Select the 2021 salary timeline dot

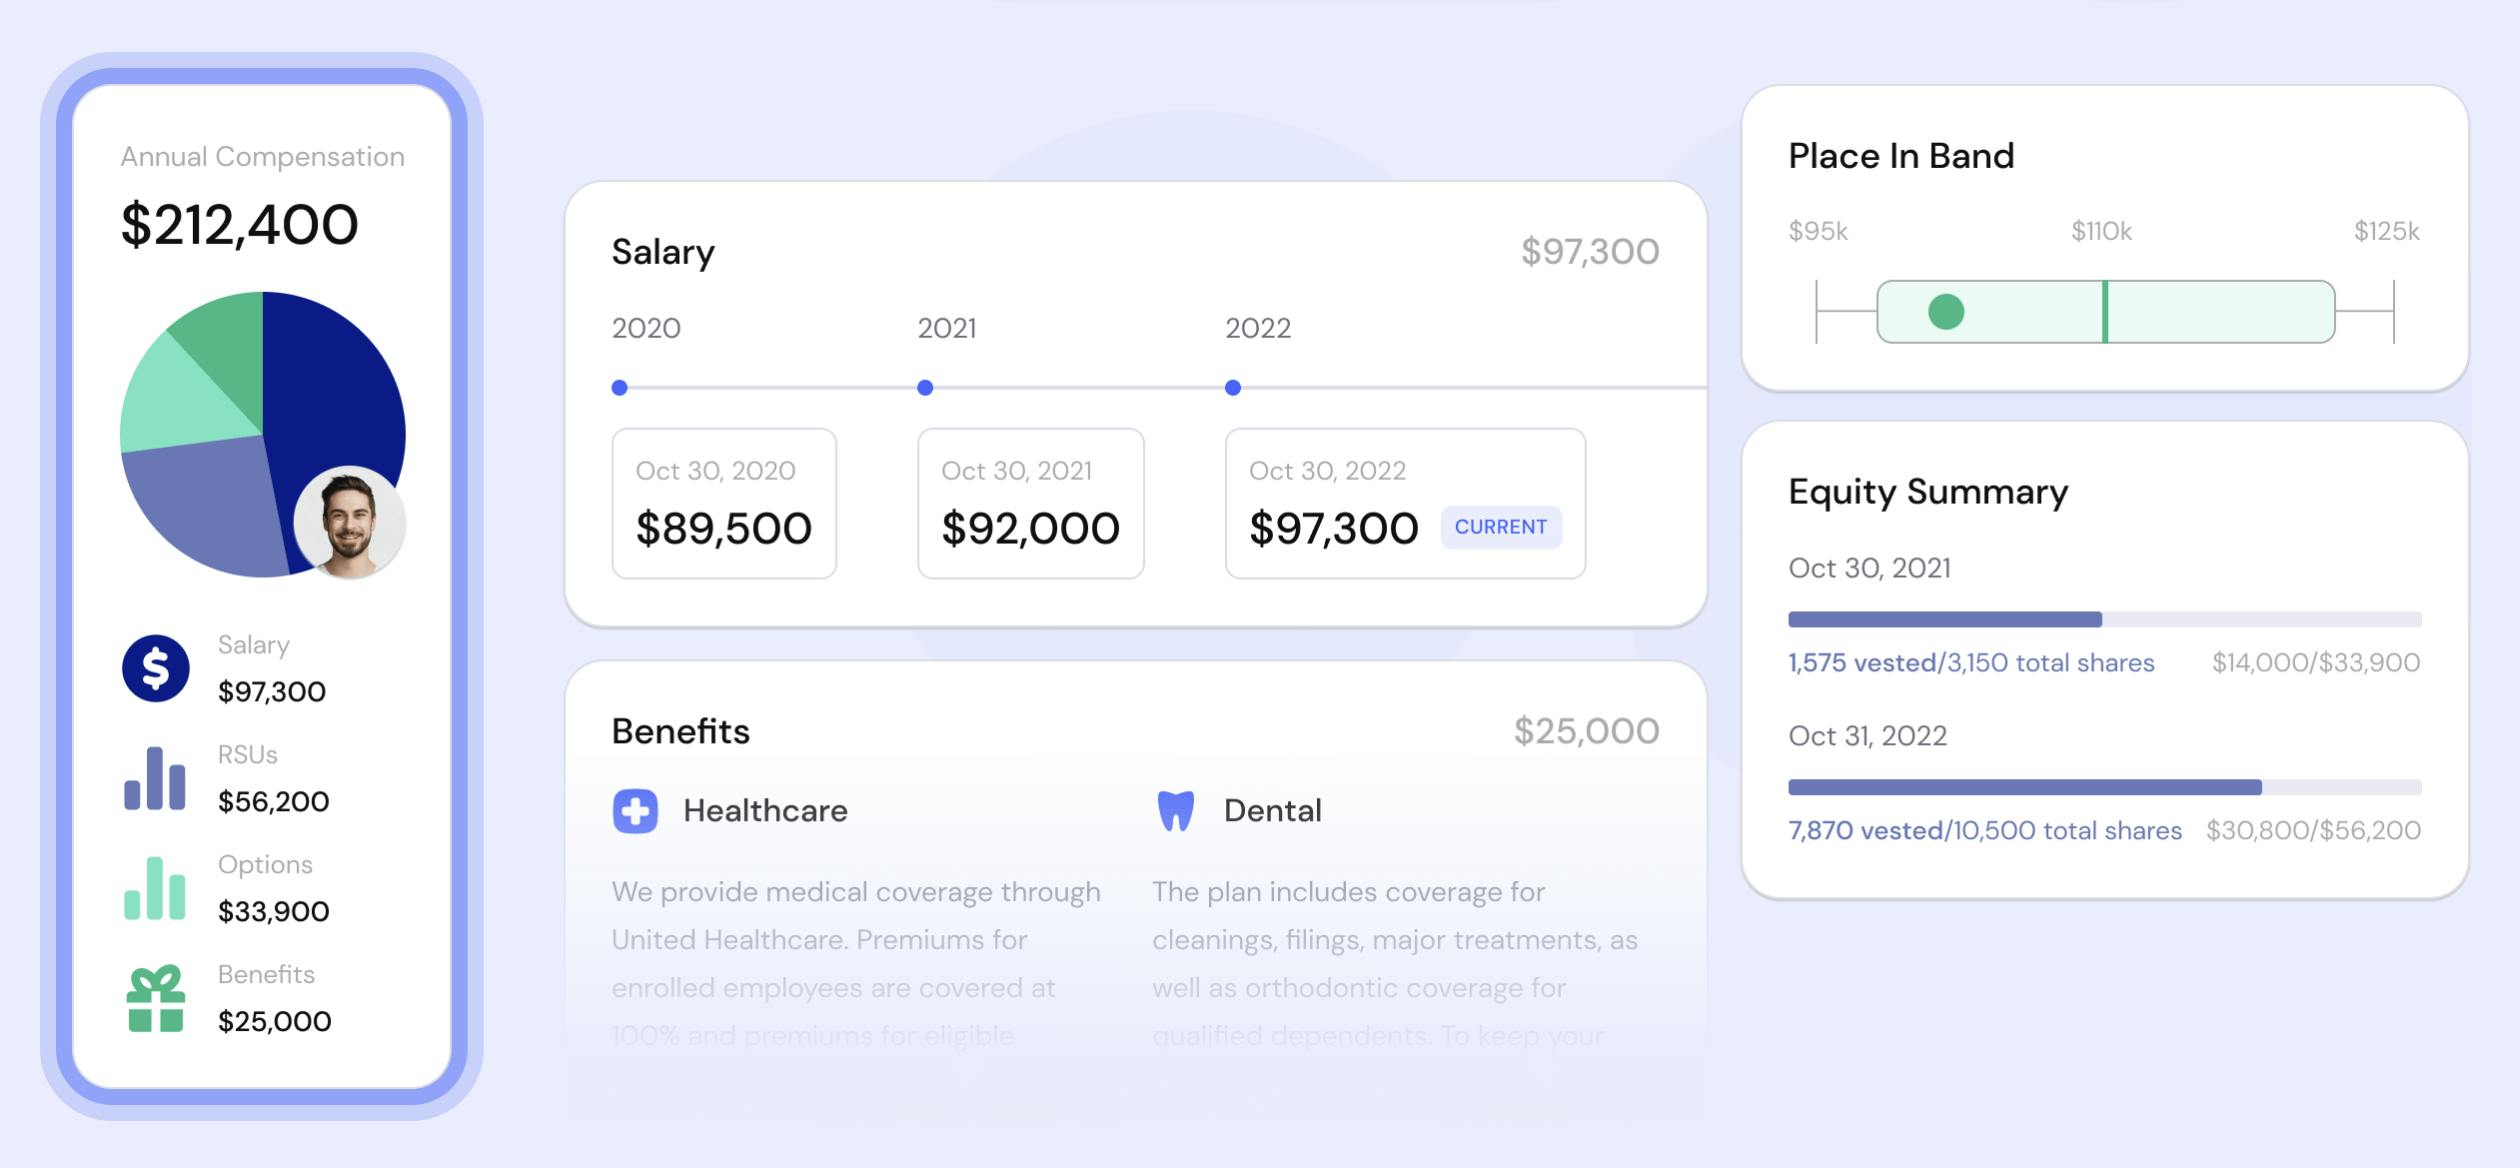(x=925, y=388)
